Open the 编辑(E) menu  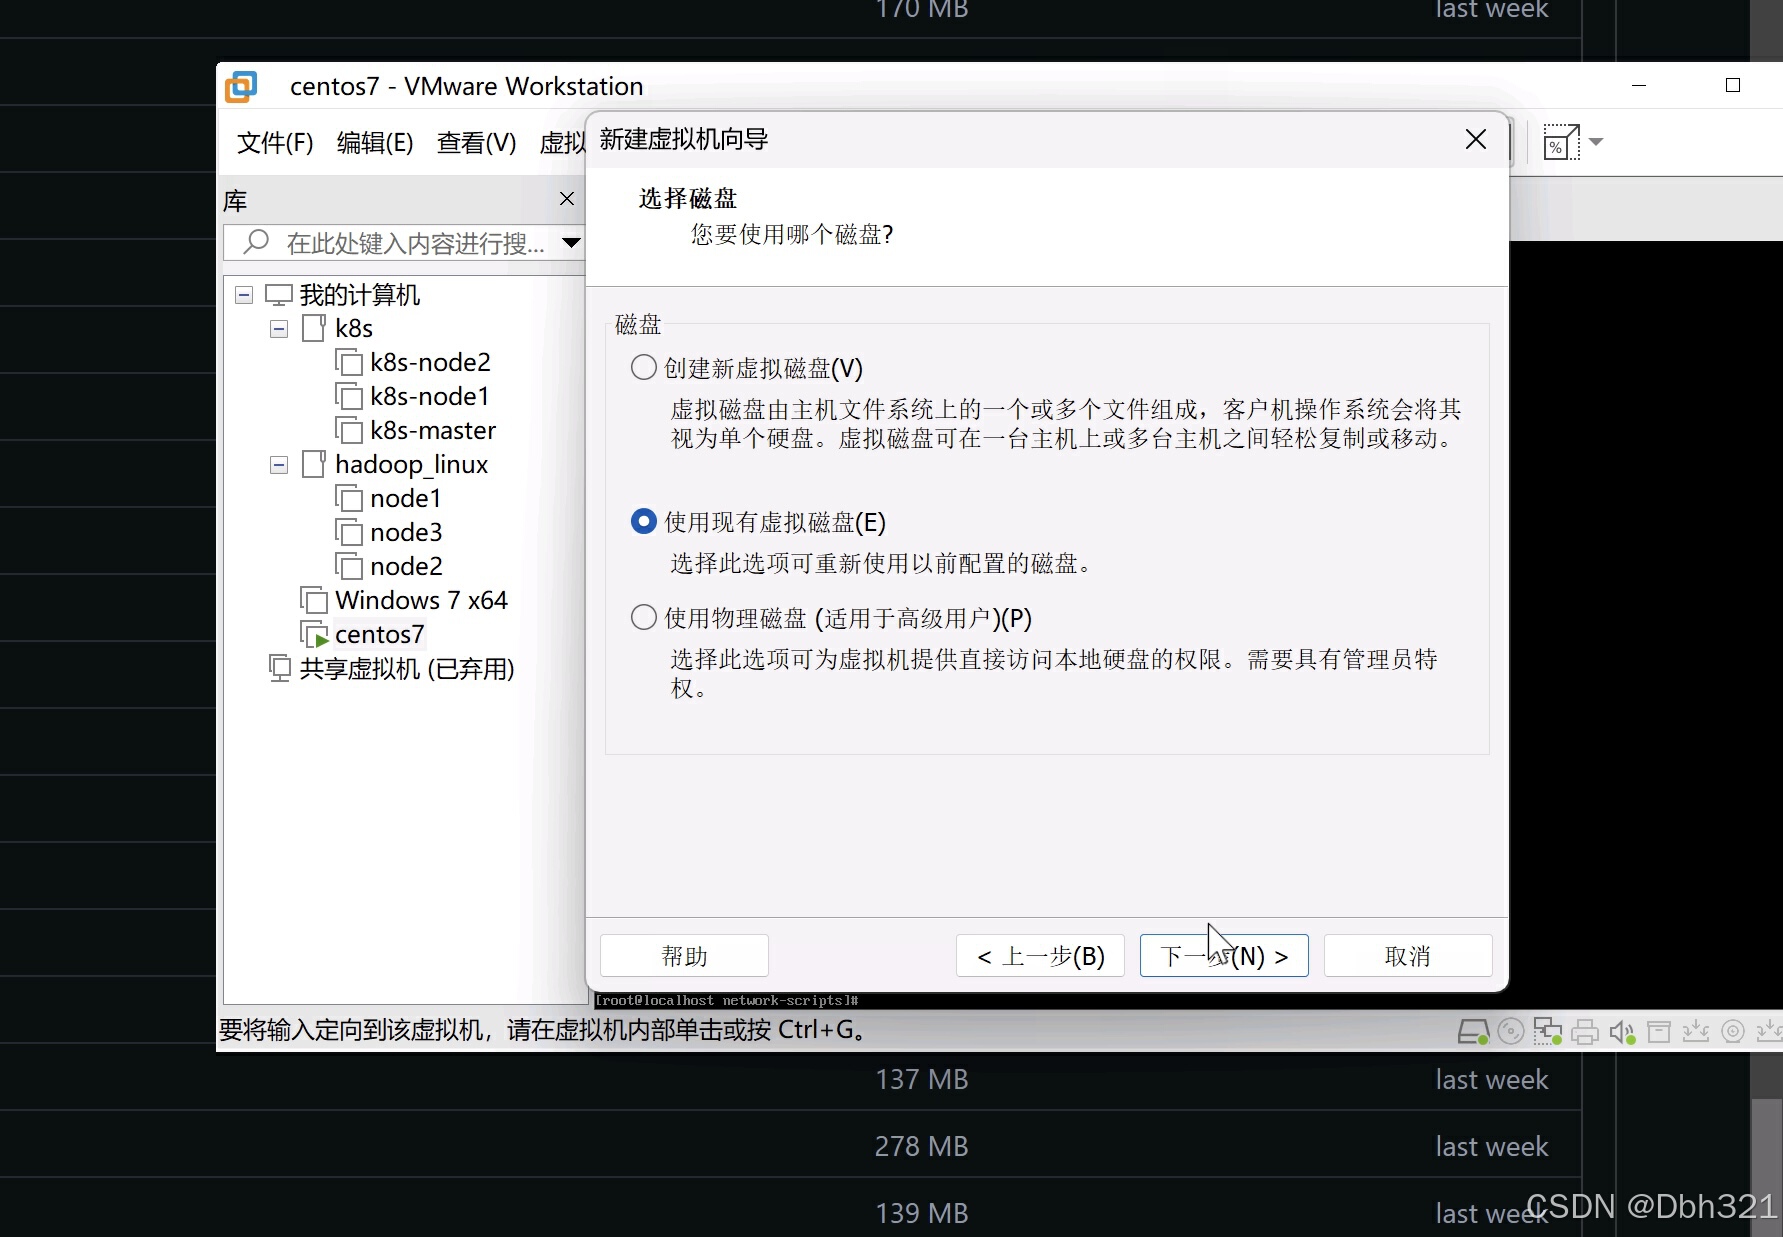coord(375,143)
